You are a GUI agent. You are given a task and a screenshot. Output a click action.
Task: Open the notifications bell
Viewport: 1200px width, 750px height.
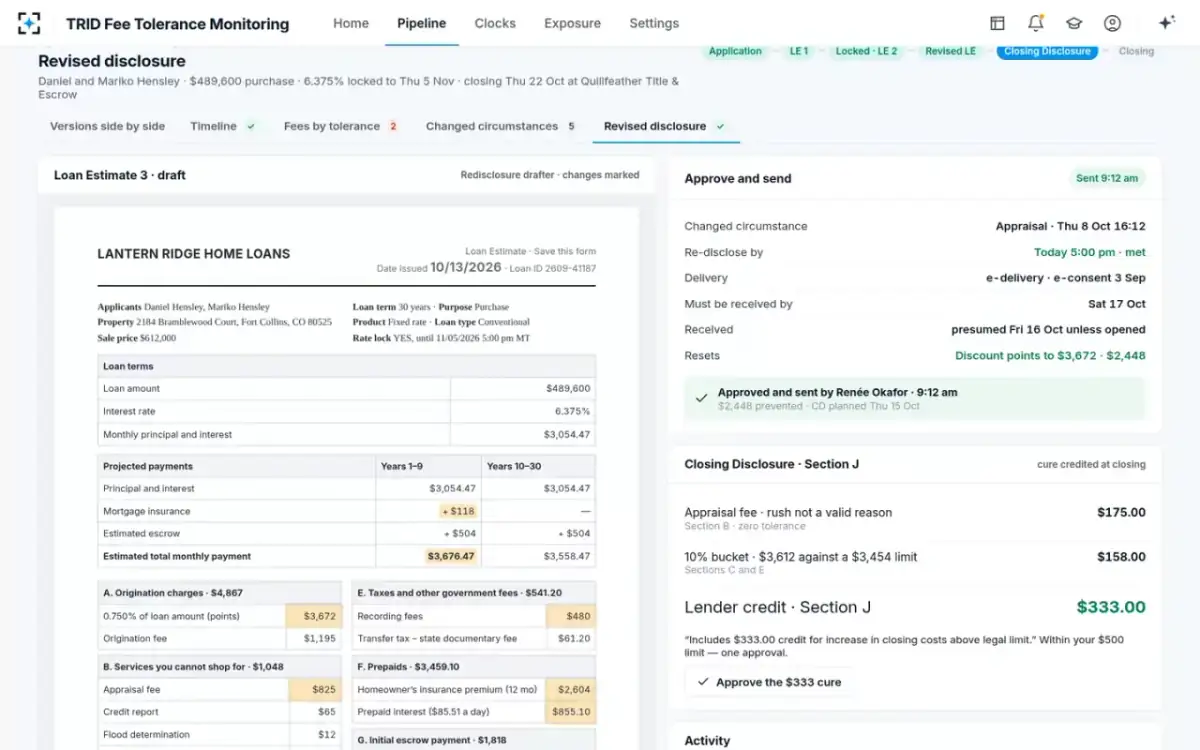tap(1035, 23)
